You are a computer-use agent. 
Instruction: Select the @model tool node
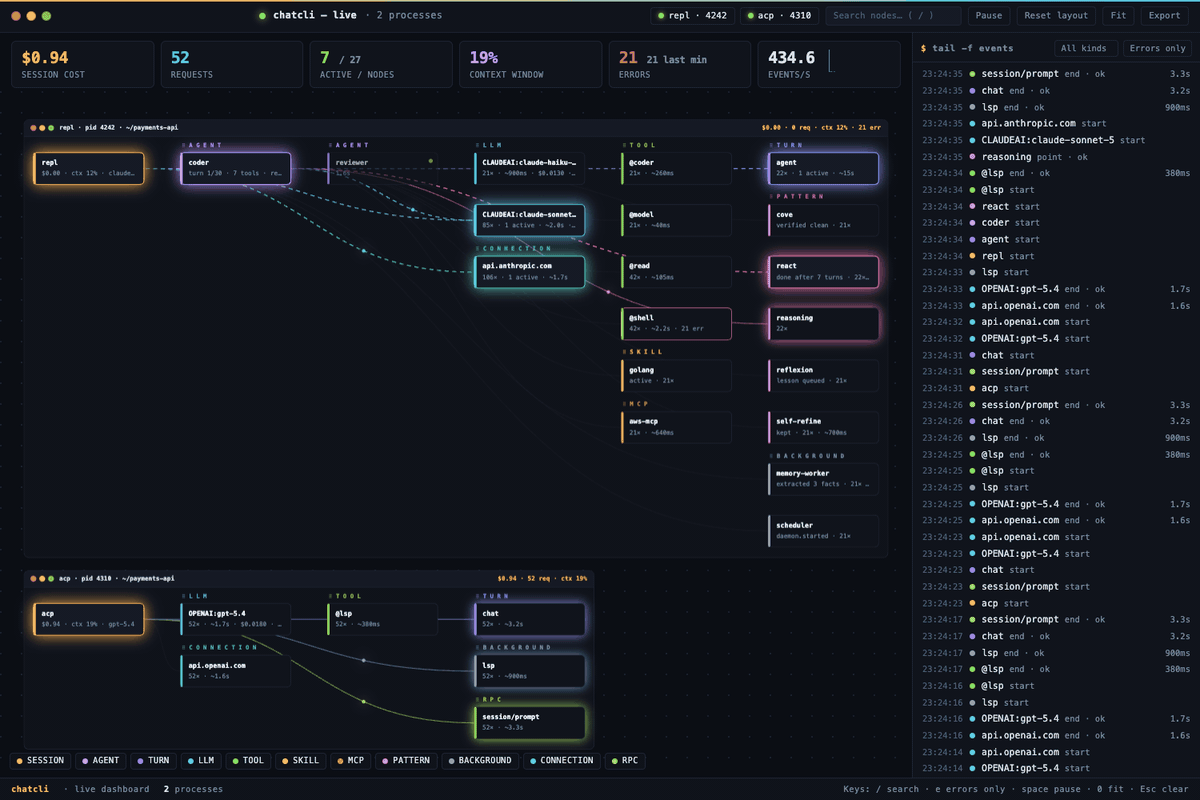coord(676,220)
